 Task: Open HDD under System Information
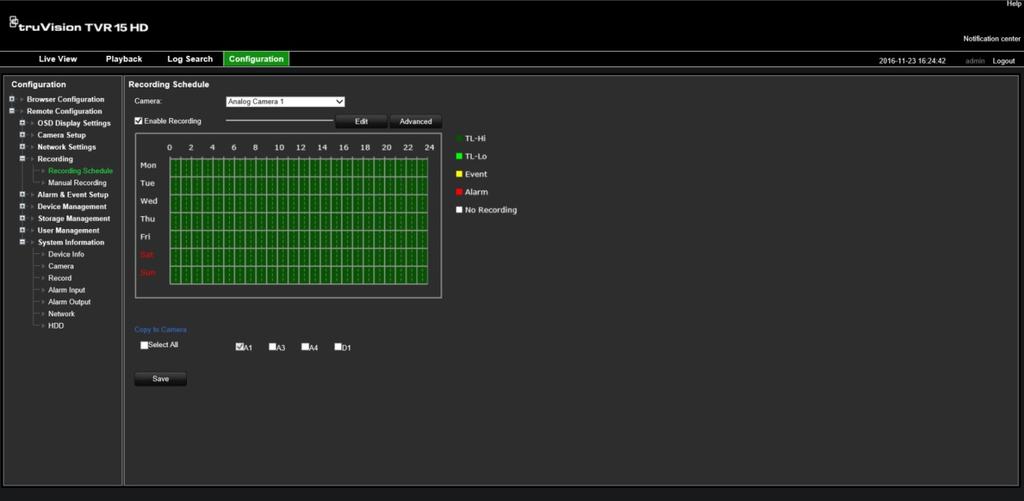point(56,325)
